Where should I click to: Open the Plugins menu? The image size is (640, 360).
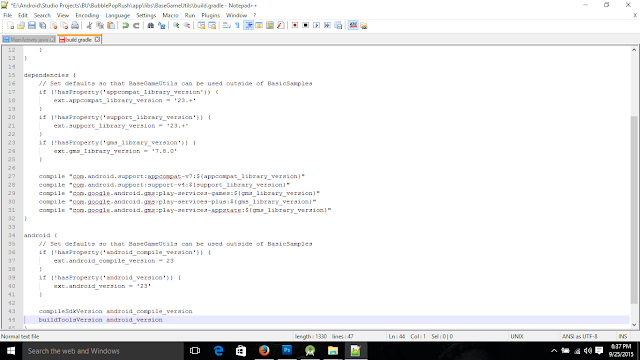pyautogui.click(x=211, y=16)
